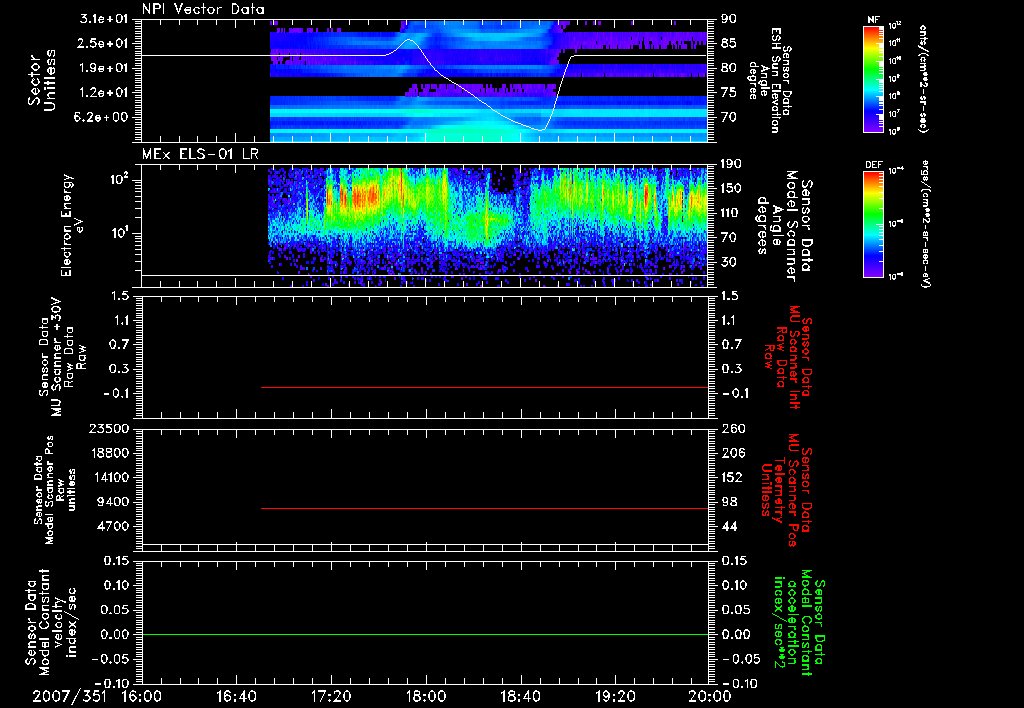
Task: Click the '44' telemetry tick label
Action: (729, 526)
